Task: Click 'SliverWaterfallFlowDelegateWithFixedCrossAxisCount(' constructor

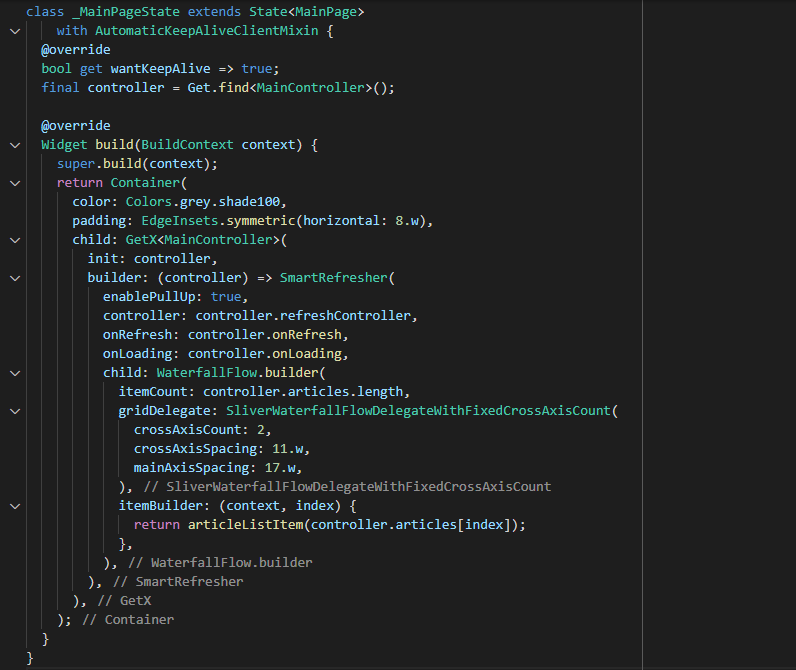Action: tap(422, 411)
